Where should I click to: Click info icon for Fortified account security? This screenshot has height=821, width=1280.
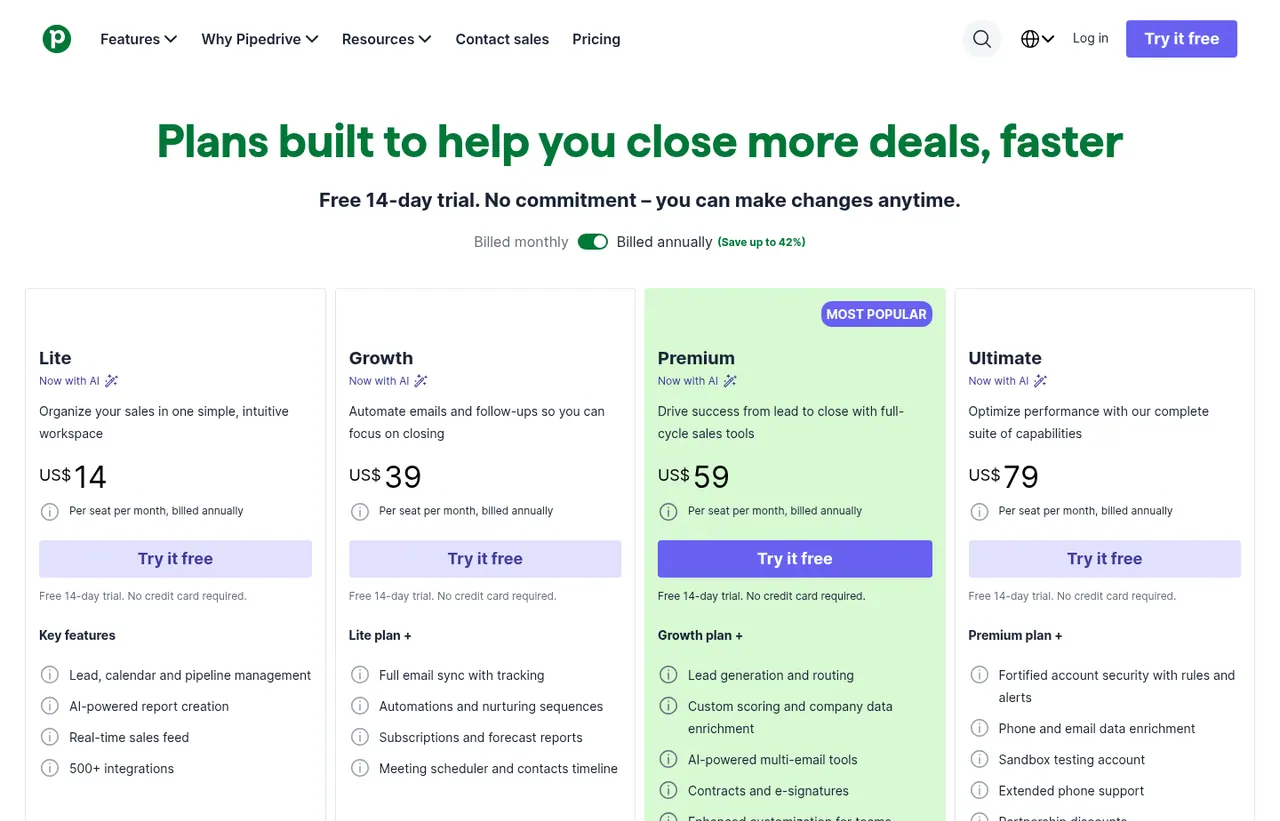click(979, 675)
